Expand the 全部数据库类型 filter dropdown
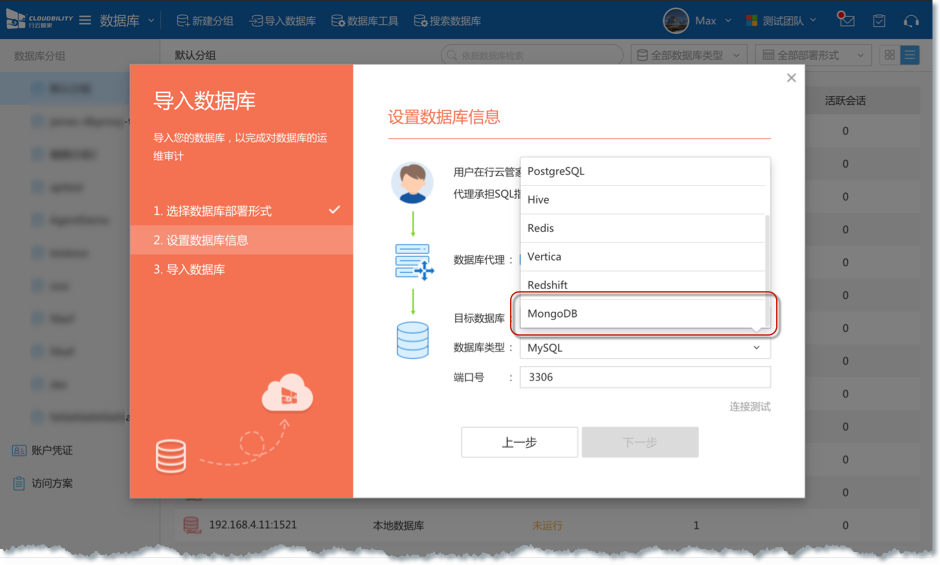The image size is (940, 565). coord(690,56)
